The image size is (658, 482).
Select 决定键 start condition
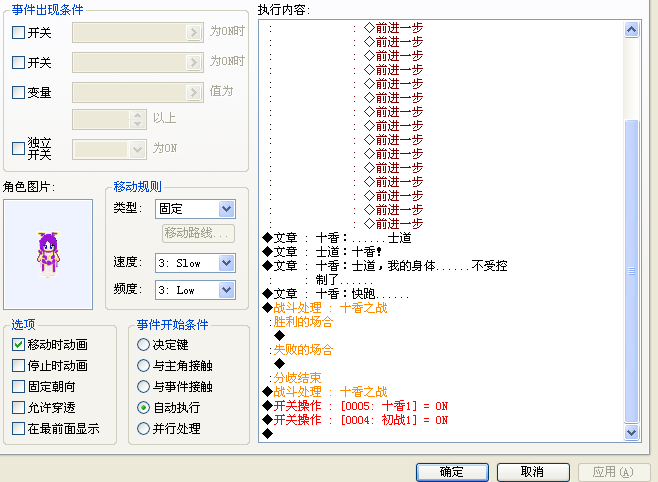point(144,344)
